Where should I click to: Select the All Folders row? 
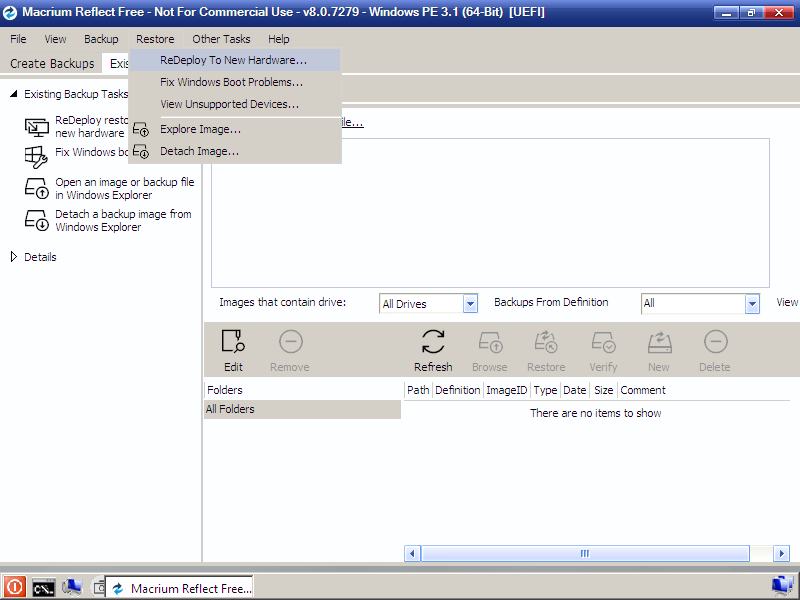click(x=302, y=409)
